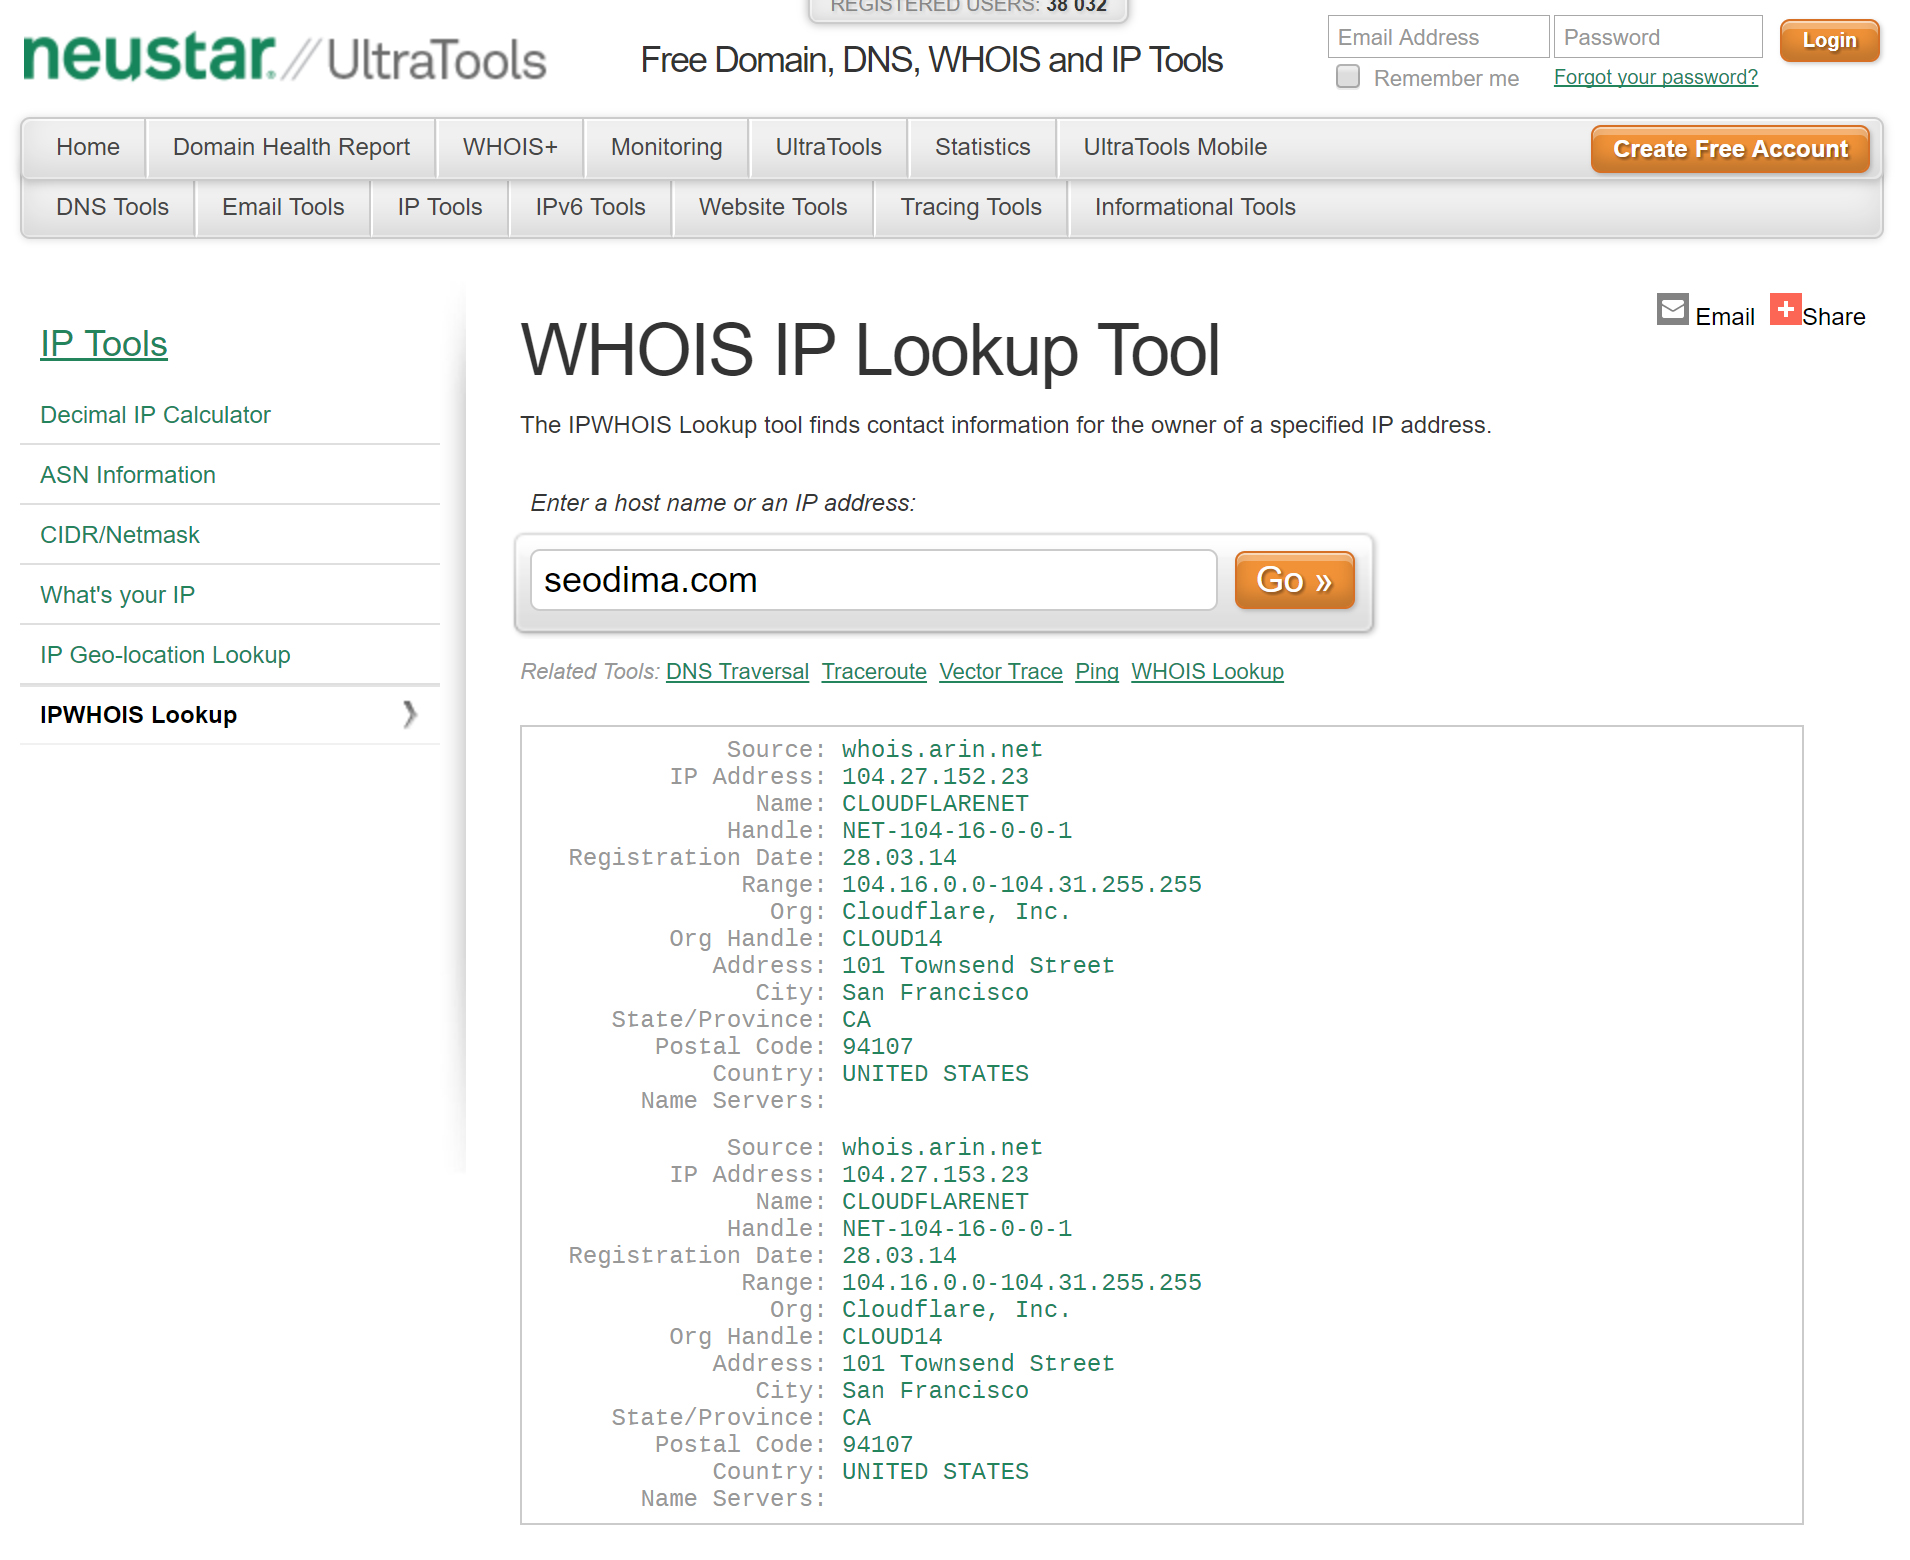Open the Traceroute related tool
This screenshot has width=1910, height=1560.
pyautogui.click(x=874, y=672)
